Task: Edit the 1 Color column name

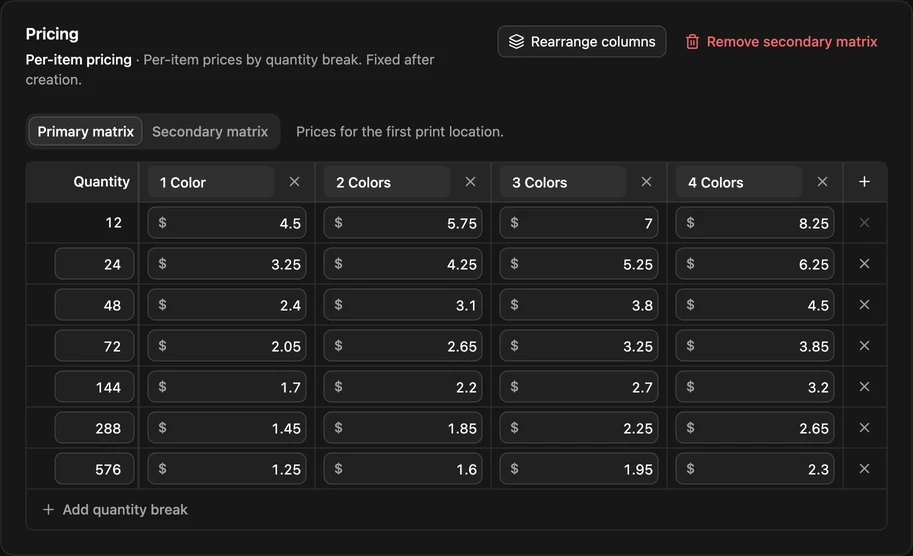Action: (x=211, y=182)
